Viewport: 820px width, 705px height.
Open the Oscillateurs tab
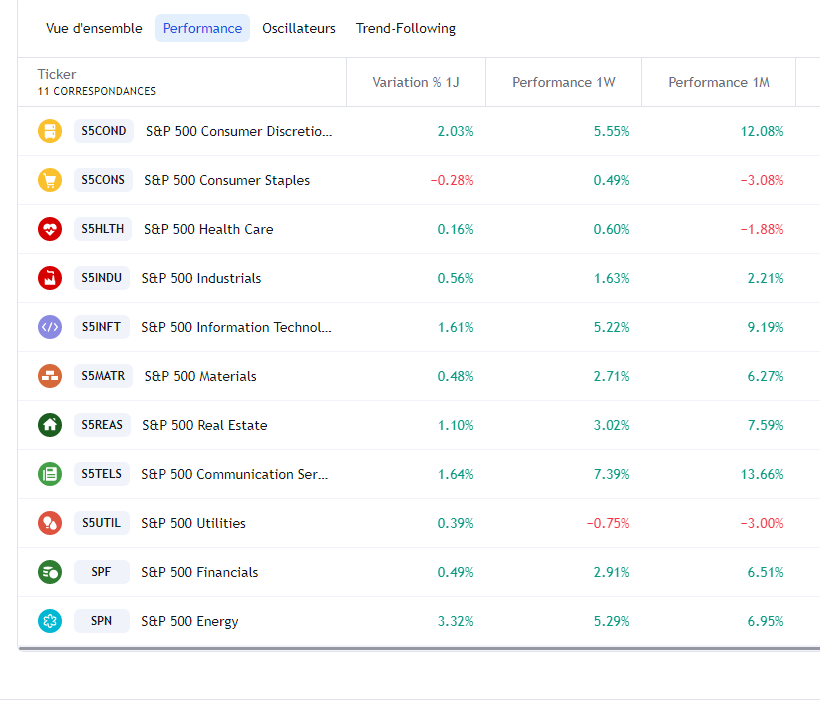tap(299, 28)
